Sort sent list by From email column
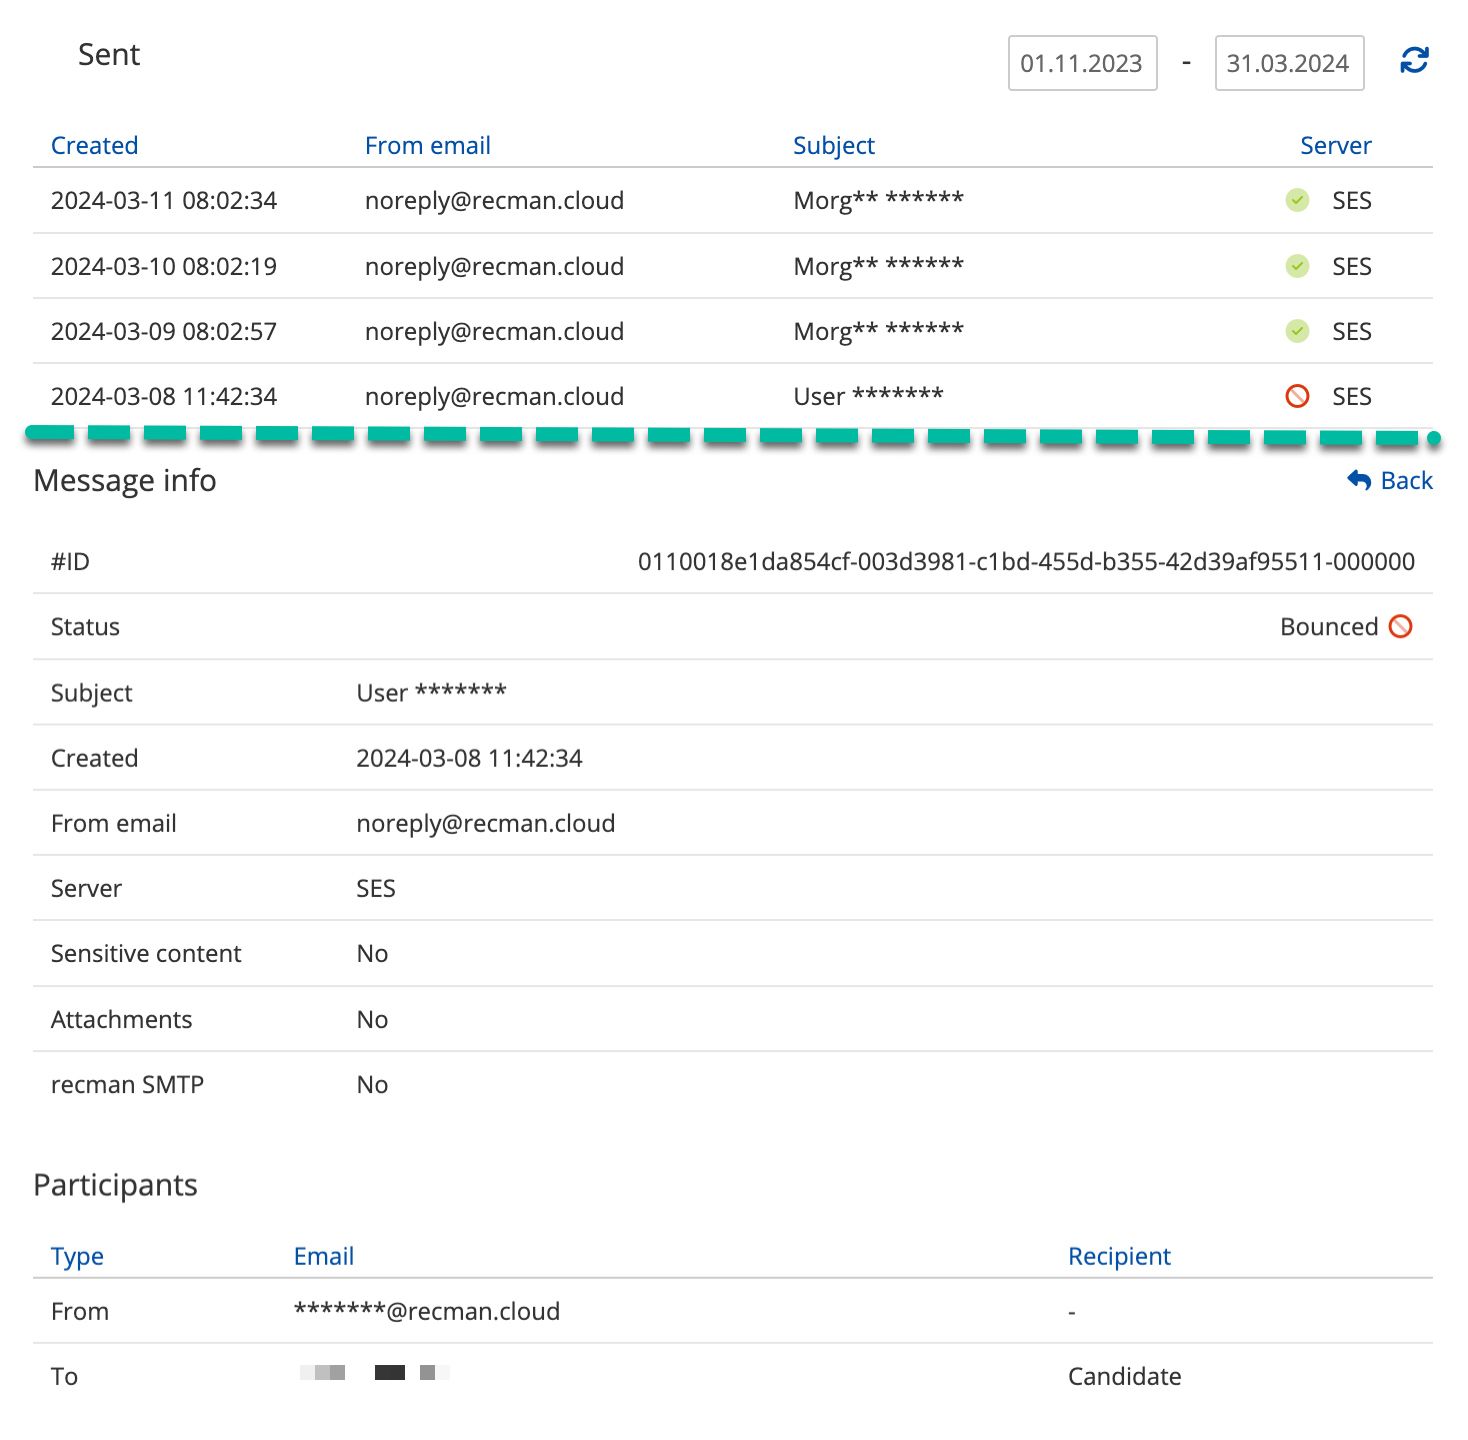1468x1440 pixels. click(427, 145)
